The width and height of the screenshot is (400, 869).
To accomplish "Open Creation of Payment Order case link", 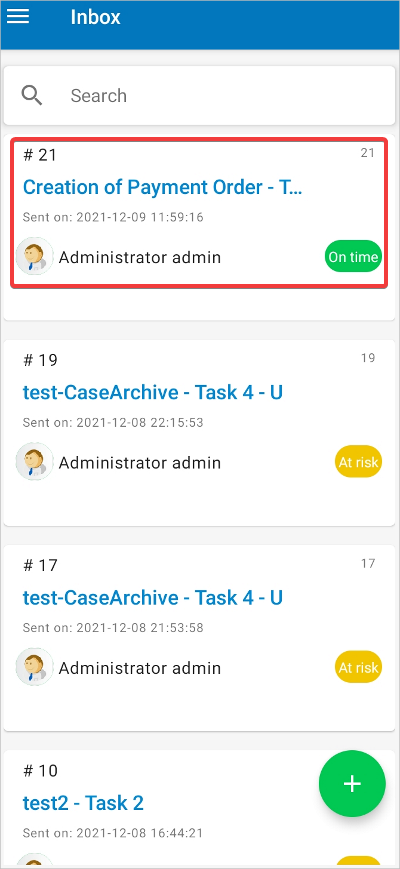I will click(x=163, y=187).
